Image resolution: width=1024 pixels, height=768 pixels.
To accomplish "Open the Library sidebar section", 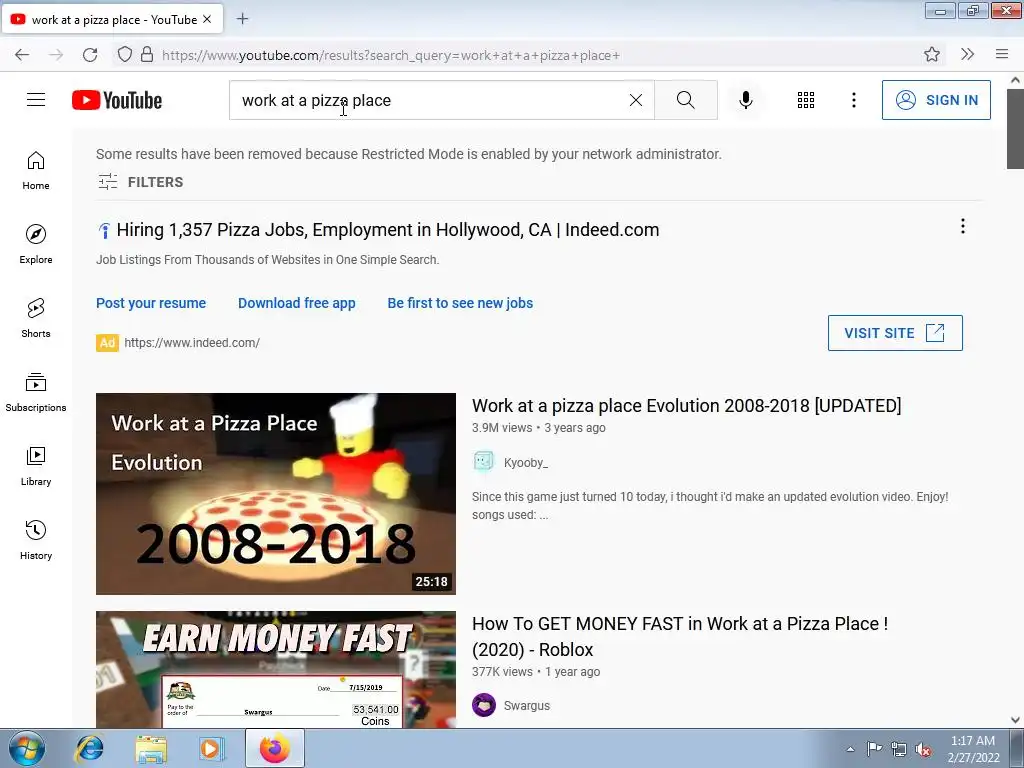I will (36, 466).
